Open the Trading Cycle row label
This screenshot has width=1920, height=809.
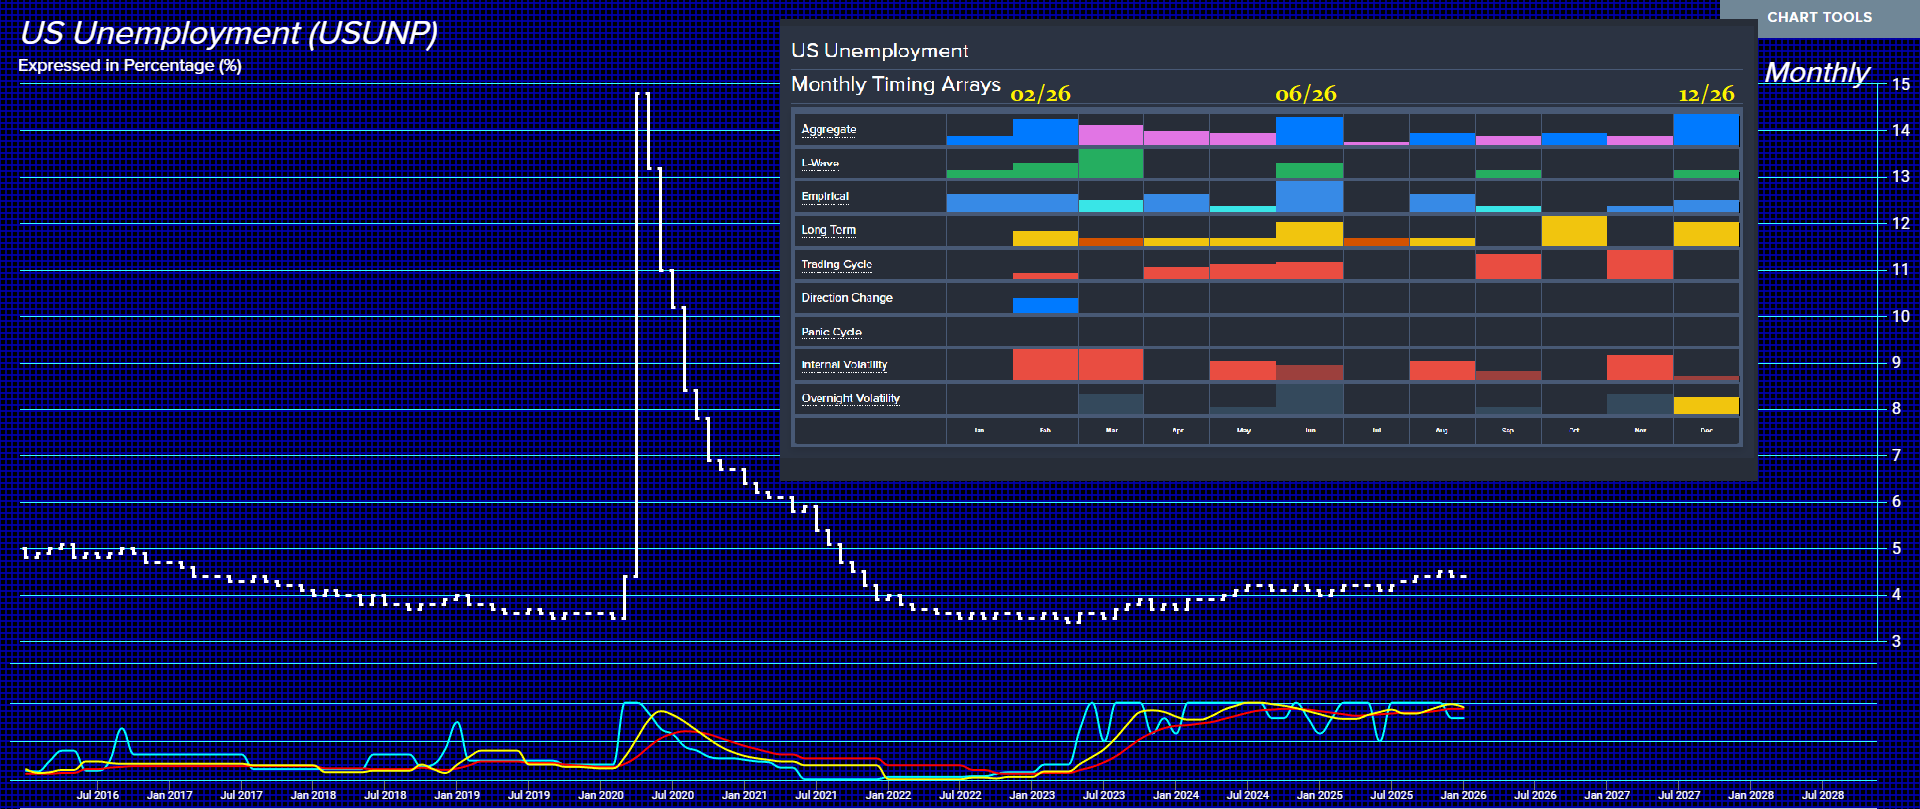coord(836,265)
